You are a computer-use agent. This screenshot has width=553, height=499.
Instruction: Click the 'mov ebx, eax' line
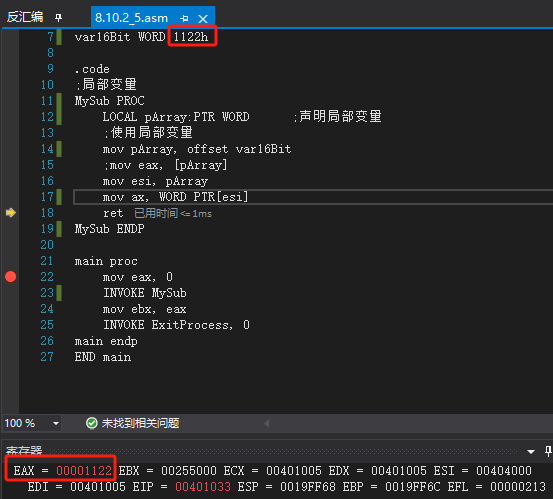pyautogui.click(x=144, y=309)
